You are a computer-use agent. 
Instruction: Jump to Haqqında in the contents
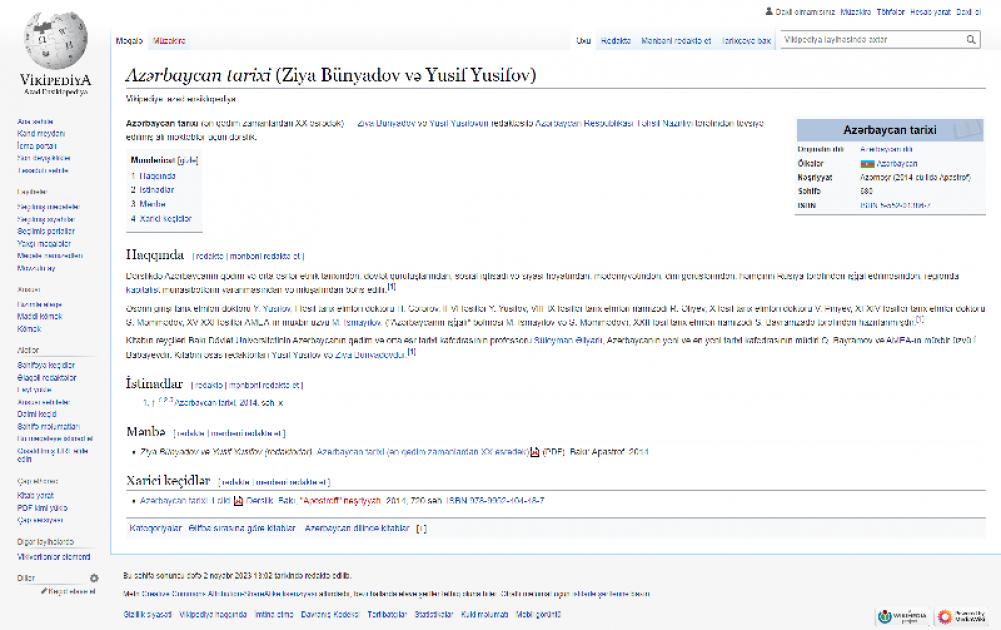[x=156, y=176]
